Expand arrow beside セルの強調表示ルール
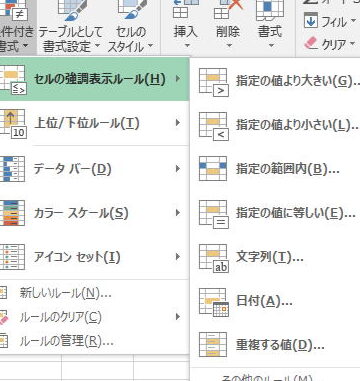Screen dimensions: 360x381 178,79
